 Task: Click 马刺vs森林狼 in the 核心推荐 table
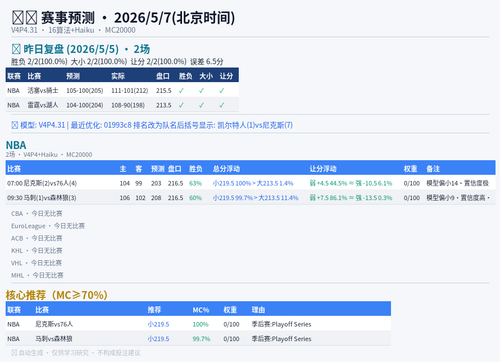pos(54,339)
